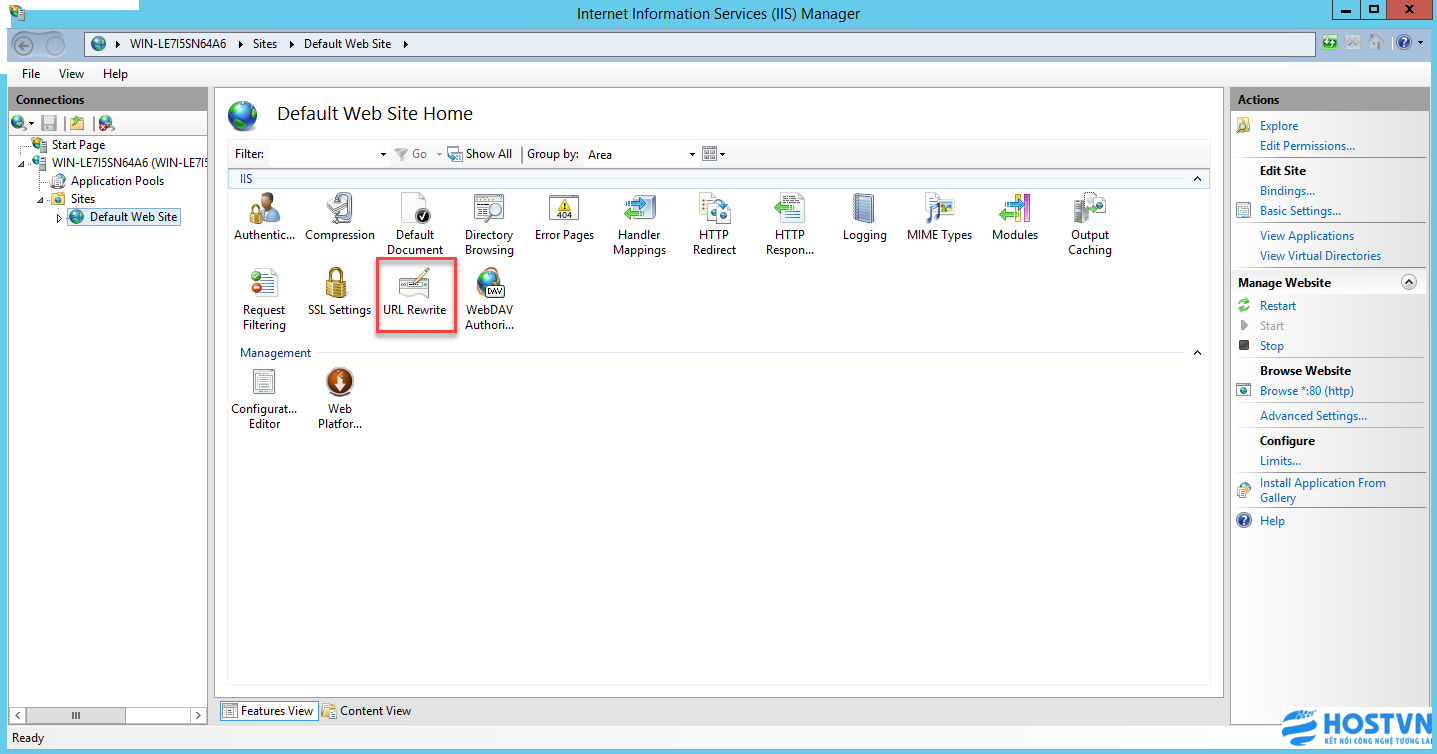The image size is (1437, 754).
Task: Open the Filter dropdown arrow
Action: 383,155
